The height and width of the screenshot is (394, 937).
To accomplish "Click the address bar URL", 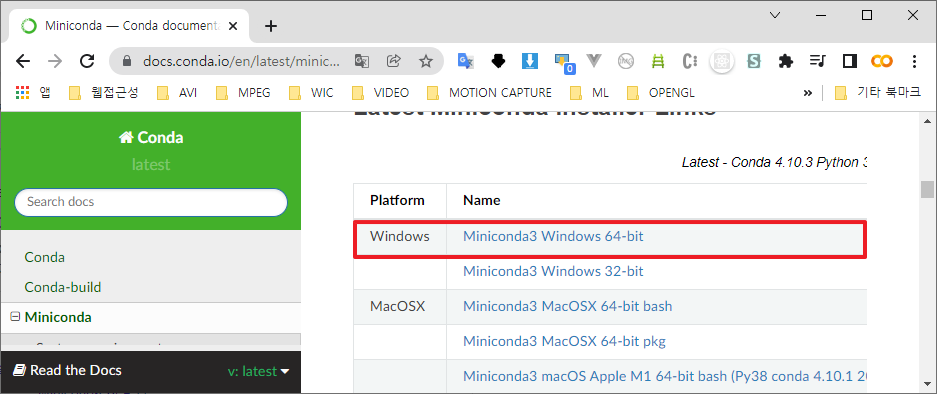I will (241, 61).
